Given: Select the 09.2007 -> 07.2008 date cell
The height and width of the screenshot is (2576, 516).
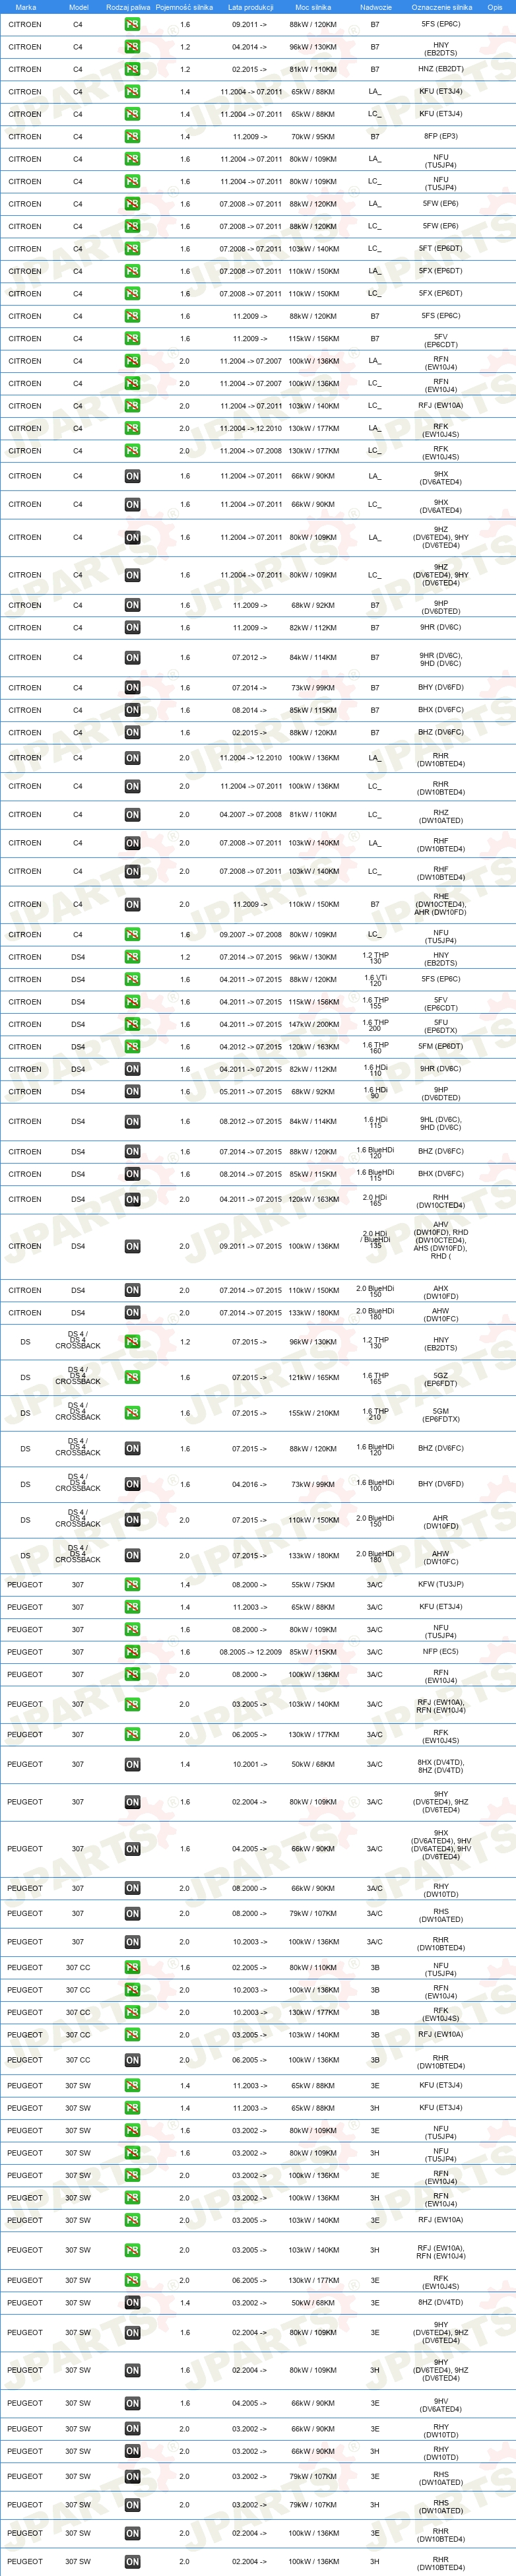Looking at the screenshot, I should [250, 935].
